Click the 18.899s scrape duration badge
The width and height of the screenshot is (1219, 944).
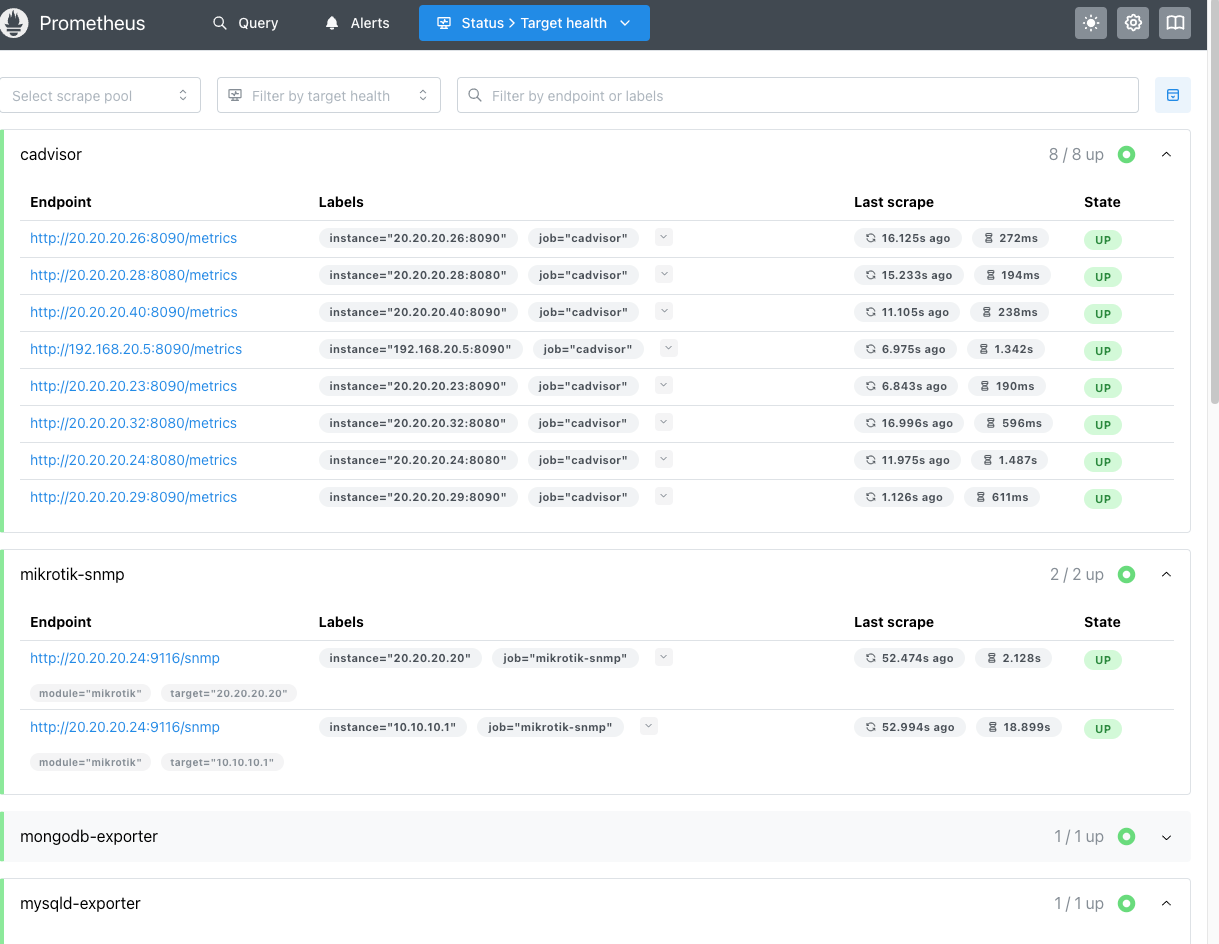(x=1019, y=727)
